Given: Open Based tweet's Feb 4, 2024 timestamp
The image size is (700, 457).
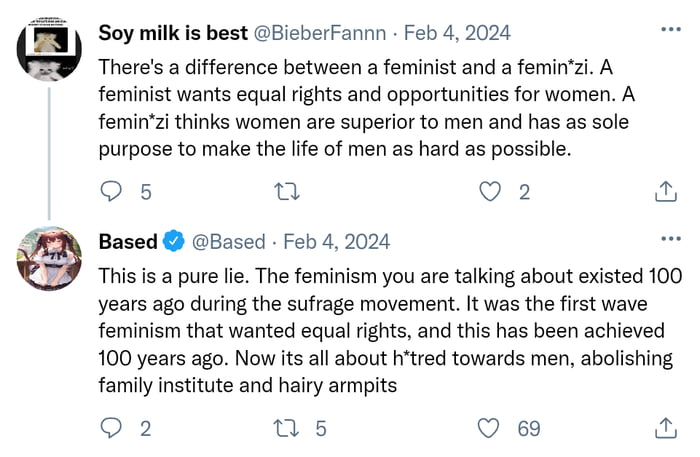Looking at the screenshot, I should click(x=337, y=242).
